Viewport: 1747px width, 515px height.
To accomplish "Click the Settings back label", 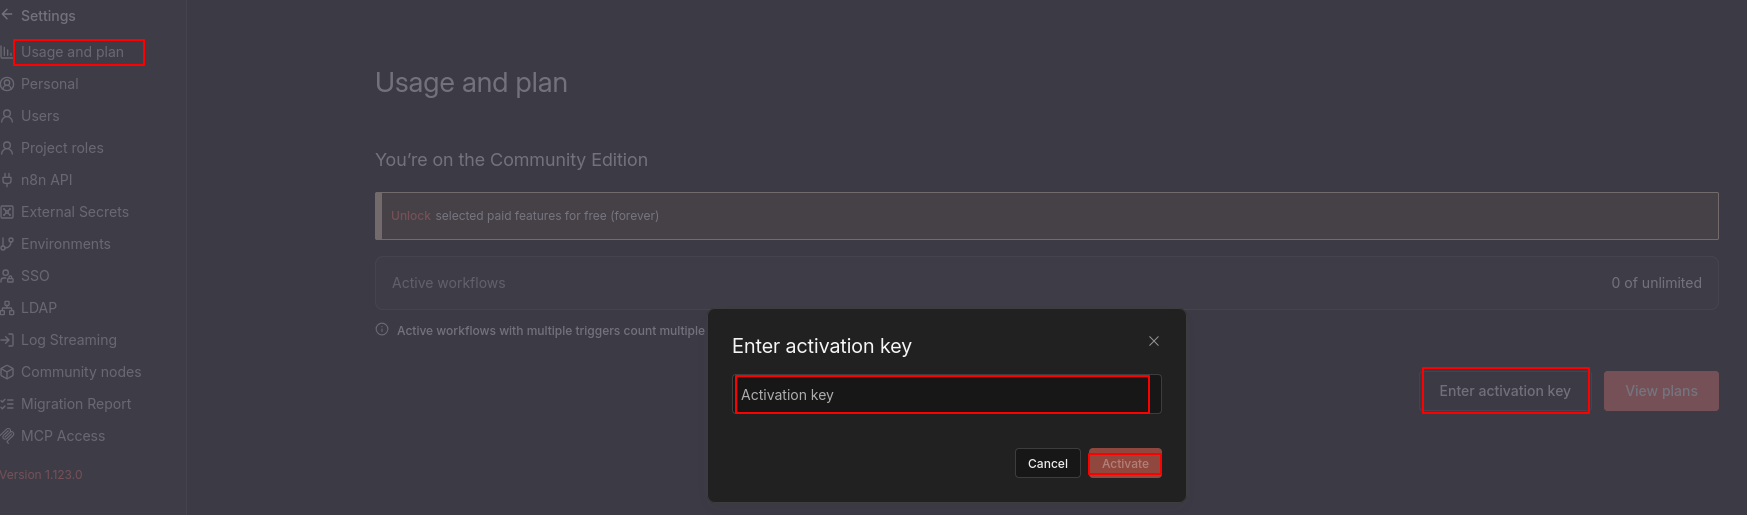I will tap(48, 16).
